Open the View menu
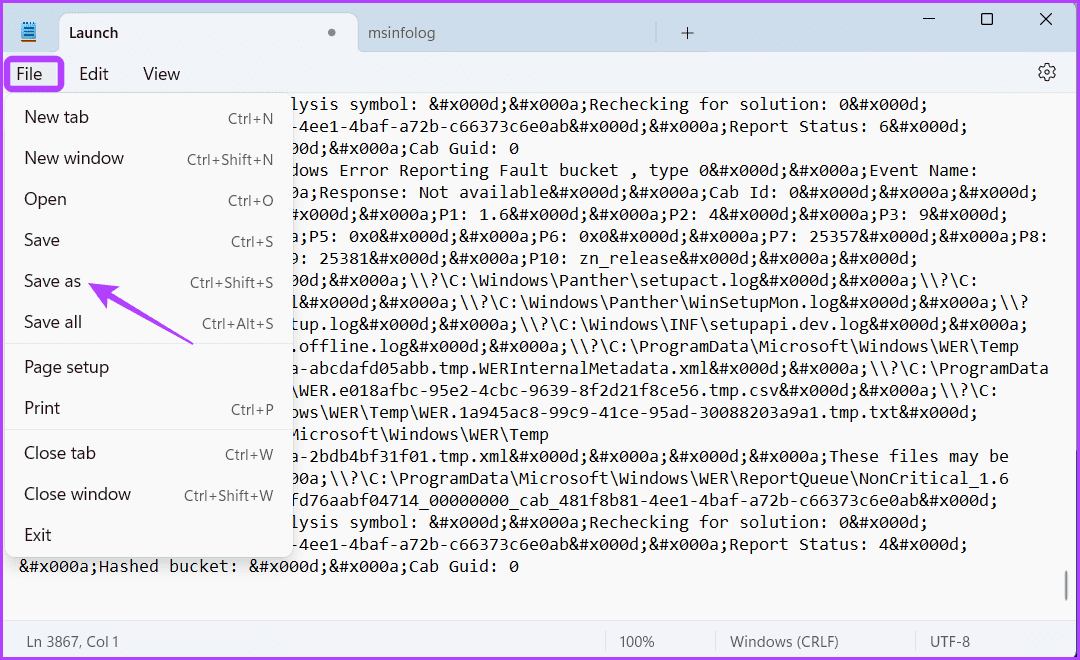1080x660 pixels. pos(161,74)
